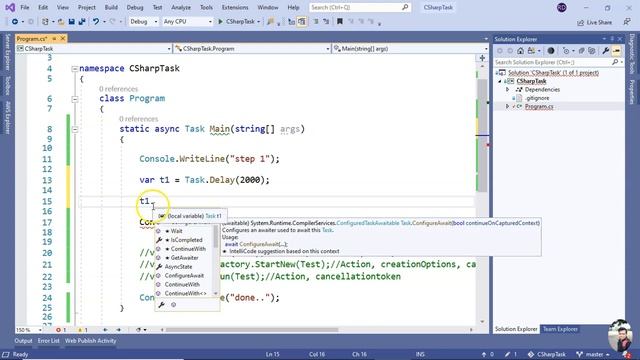Expand the Program.cs node in Solution Explorer
640x360 pixels.
pos(507,107)
